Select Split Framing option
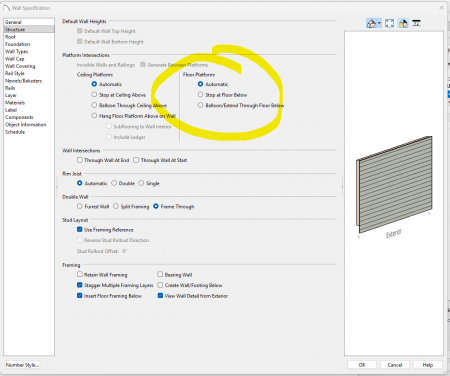 point(116,206)
